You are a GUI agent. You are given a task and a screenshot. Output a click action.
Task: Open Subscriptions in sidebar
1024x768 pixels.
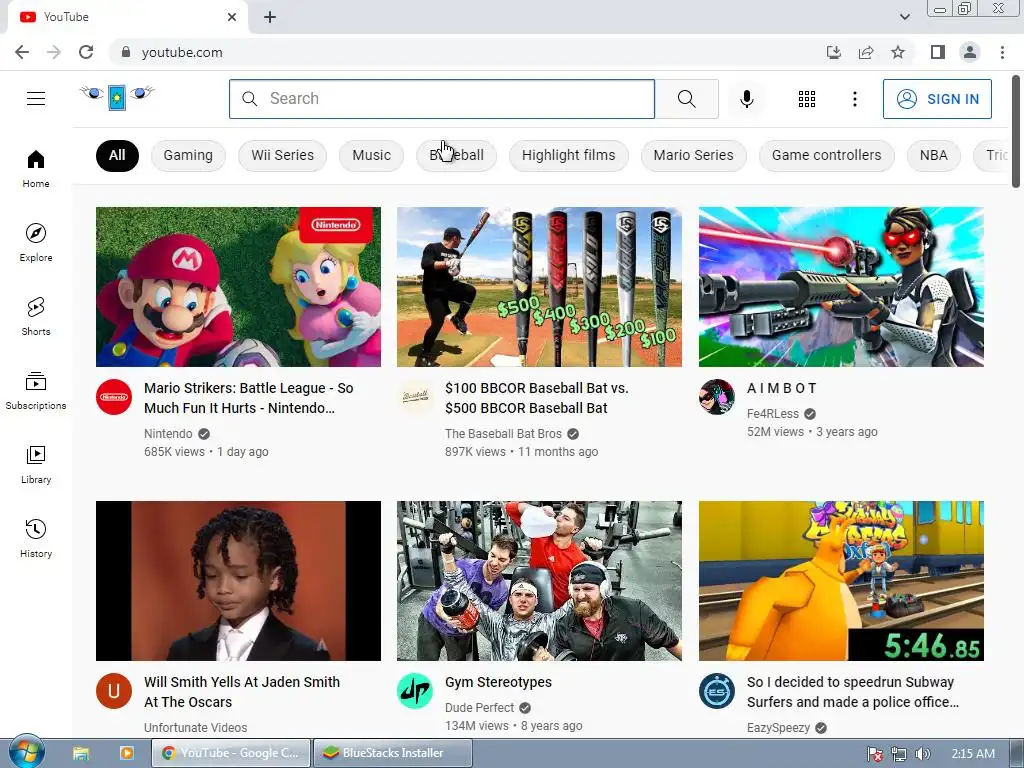click(x=36, y=391)
